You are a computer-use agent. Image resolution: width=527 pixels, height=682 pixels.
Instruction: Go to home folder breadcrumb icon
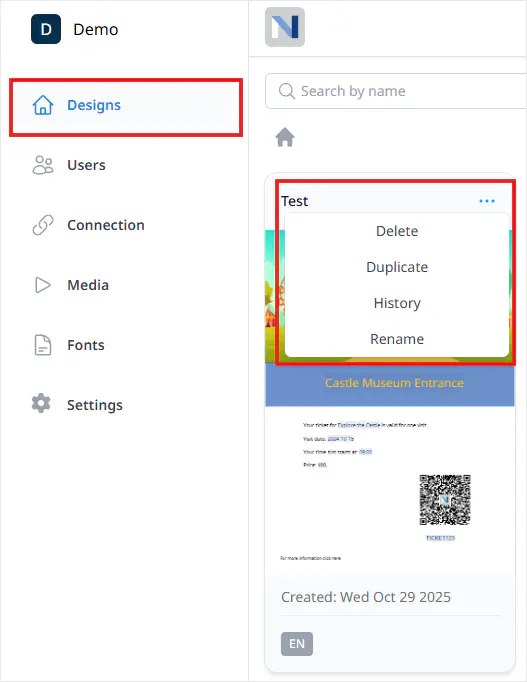pyautogui.click(x=285, y=137)
